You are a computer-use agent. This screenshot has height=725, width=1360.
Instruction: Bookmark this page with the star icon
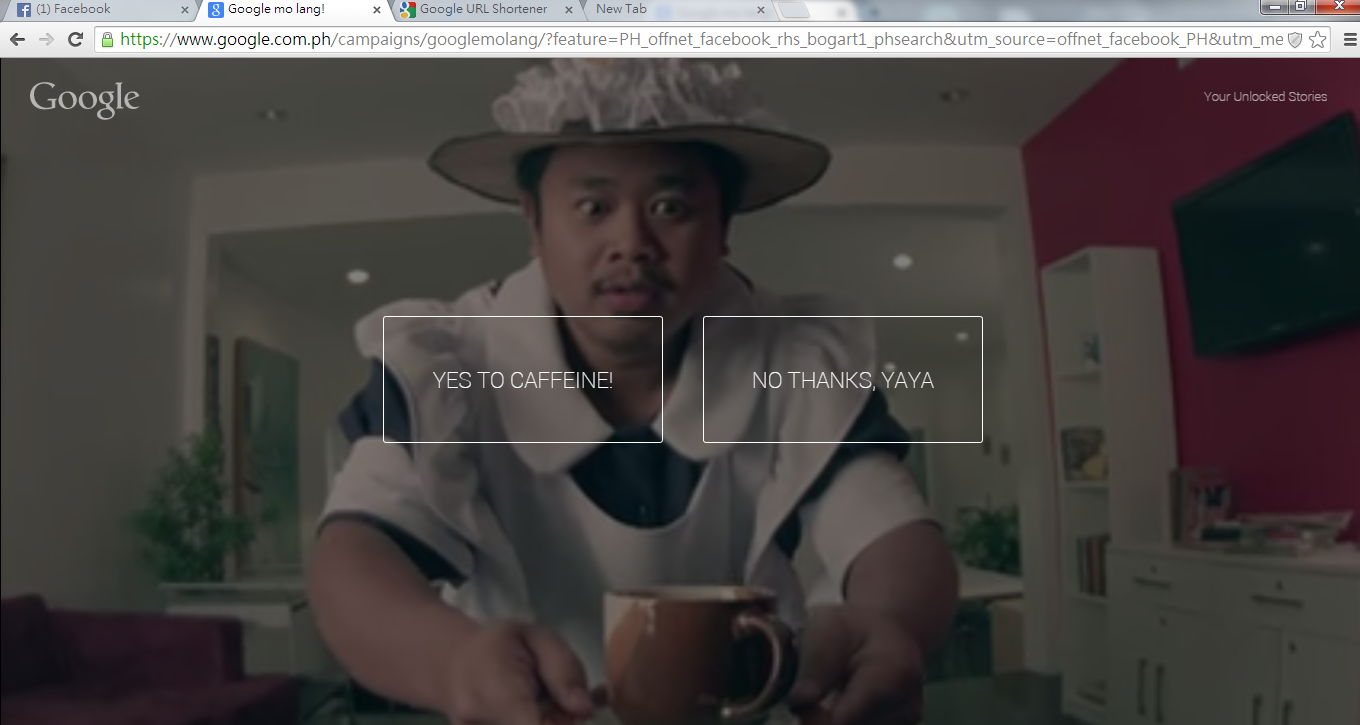point(1318,40)
